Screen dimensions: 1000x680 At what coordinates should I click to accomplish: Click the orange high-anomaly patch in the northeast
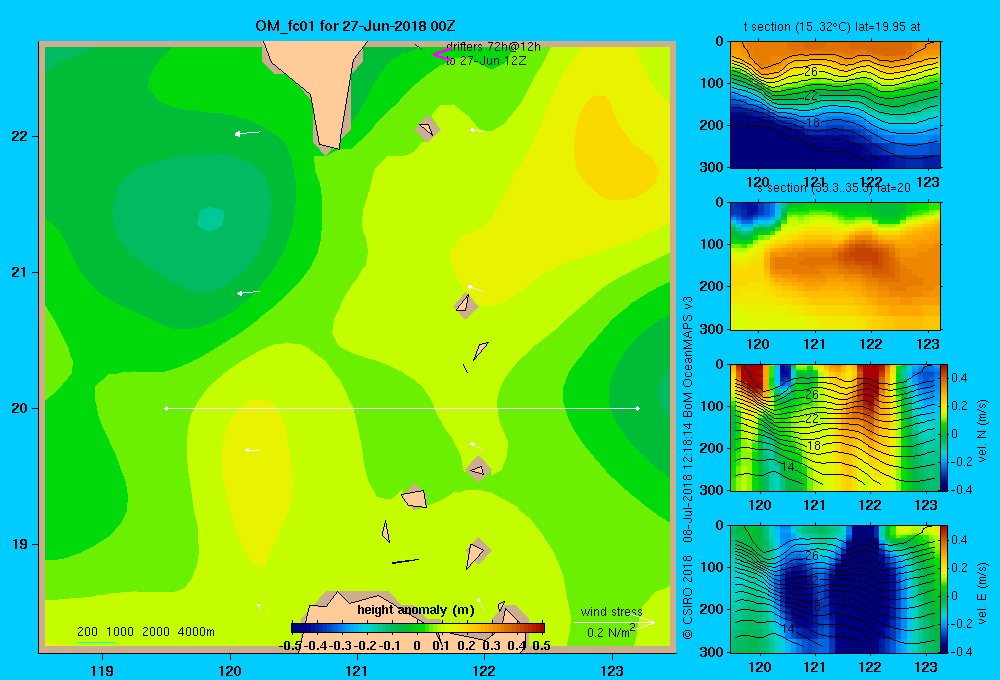click(611, 148)
